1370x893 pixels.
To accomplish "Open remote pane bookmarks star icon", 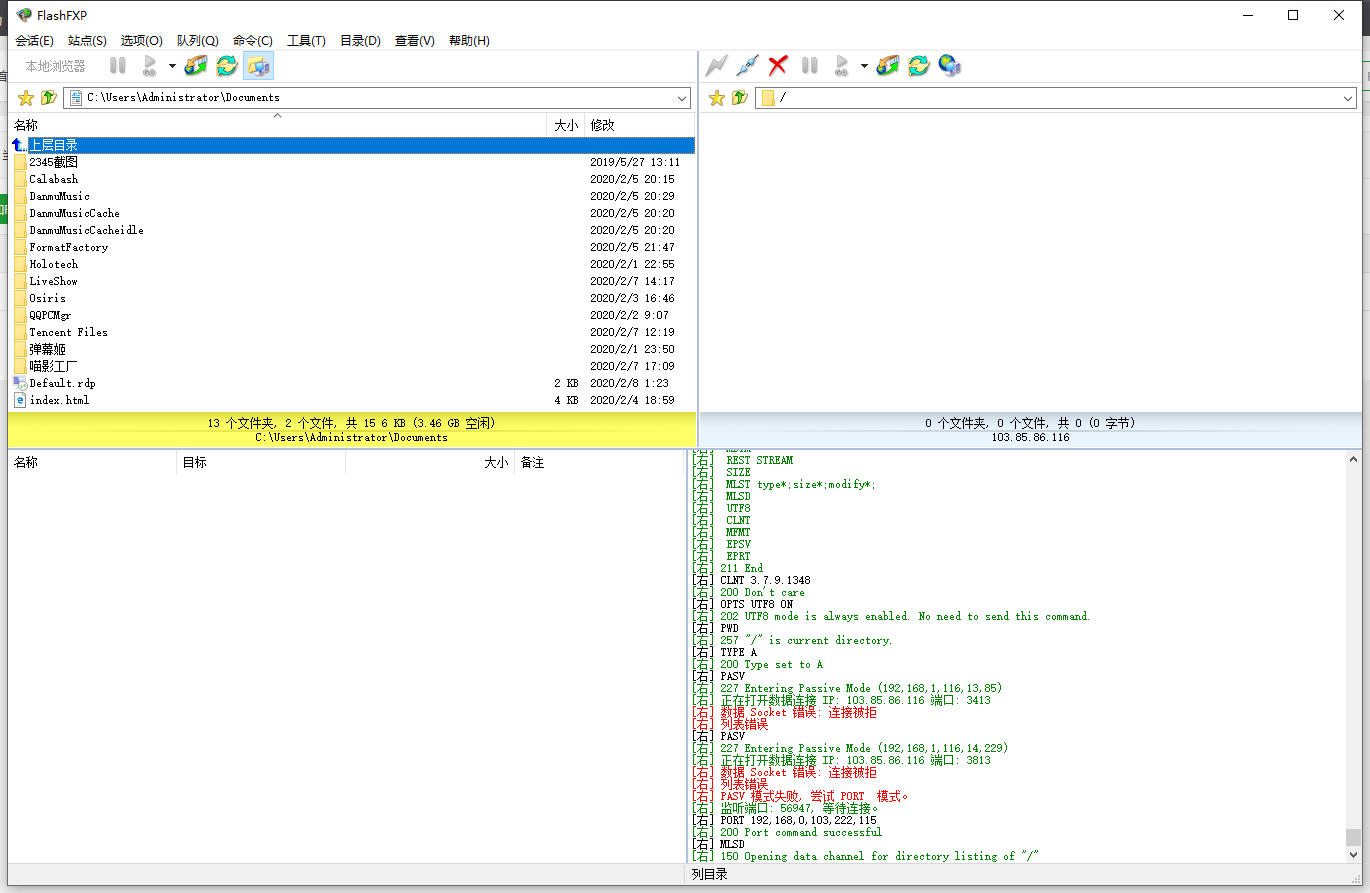I will [x=716, y=98].
